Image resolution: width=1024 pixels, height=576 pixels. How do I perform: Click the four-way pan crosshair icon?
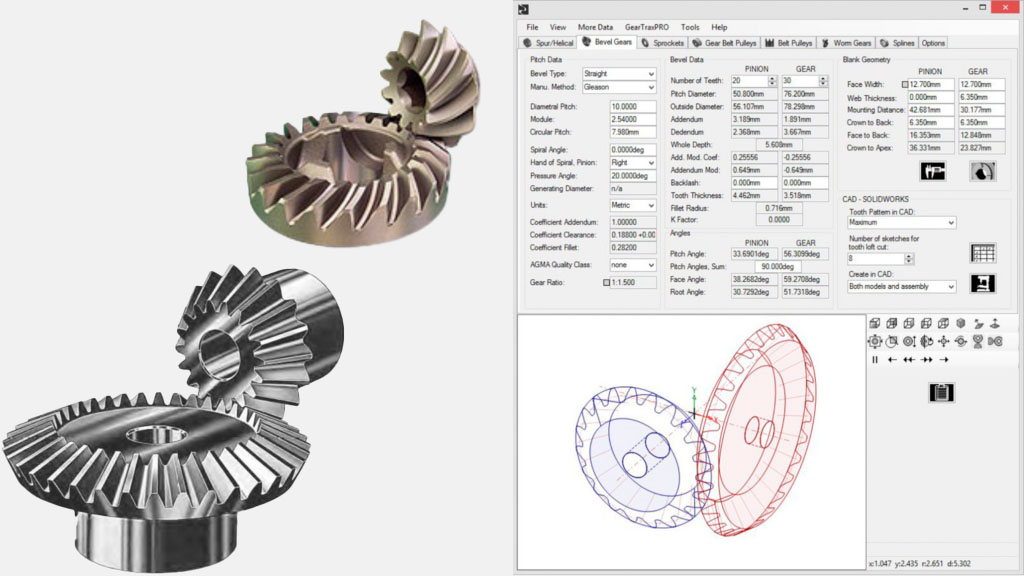point(943,341)
